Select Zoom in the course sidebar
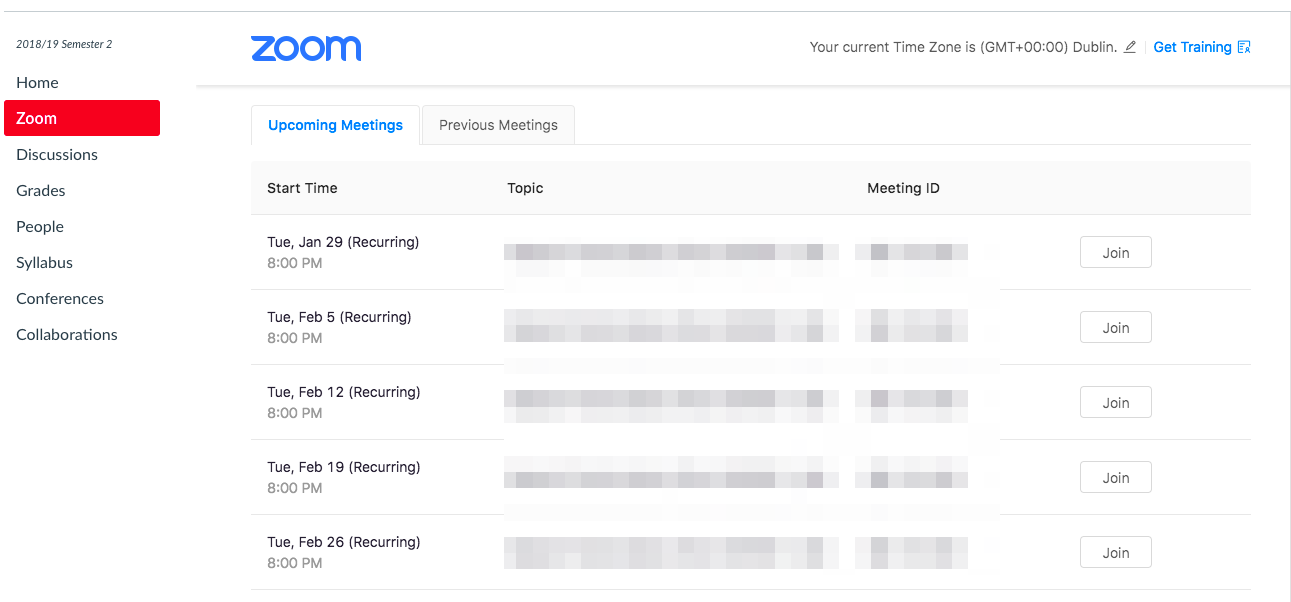 coord(82,118)
